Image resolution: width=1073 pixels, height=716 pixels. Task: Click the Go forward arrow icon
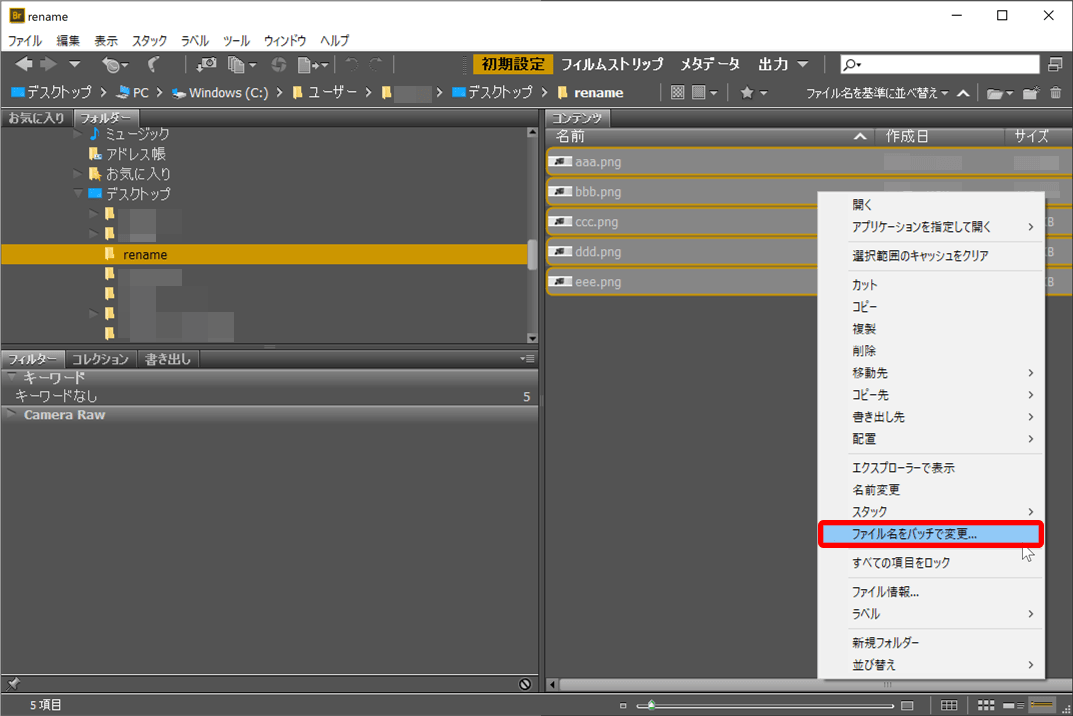pyautogui.click(x=48, y=64)
